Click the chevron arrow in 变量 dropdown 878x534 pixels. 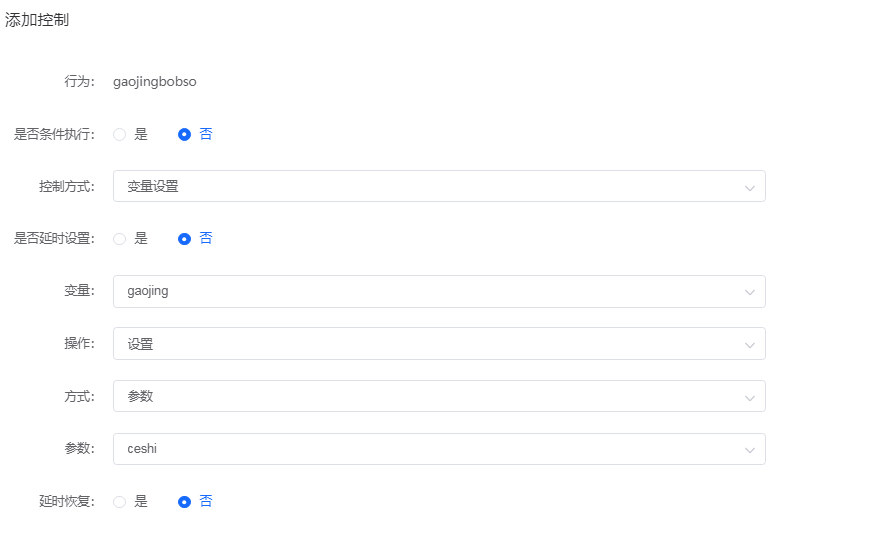[x=749, y=292]
